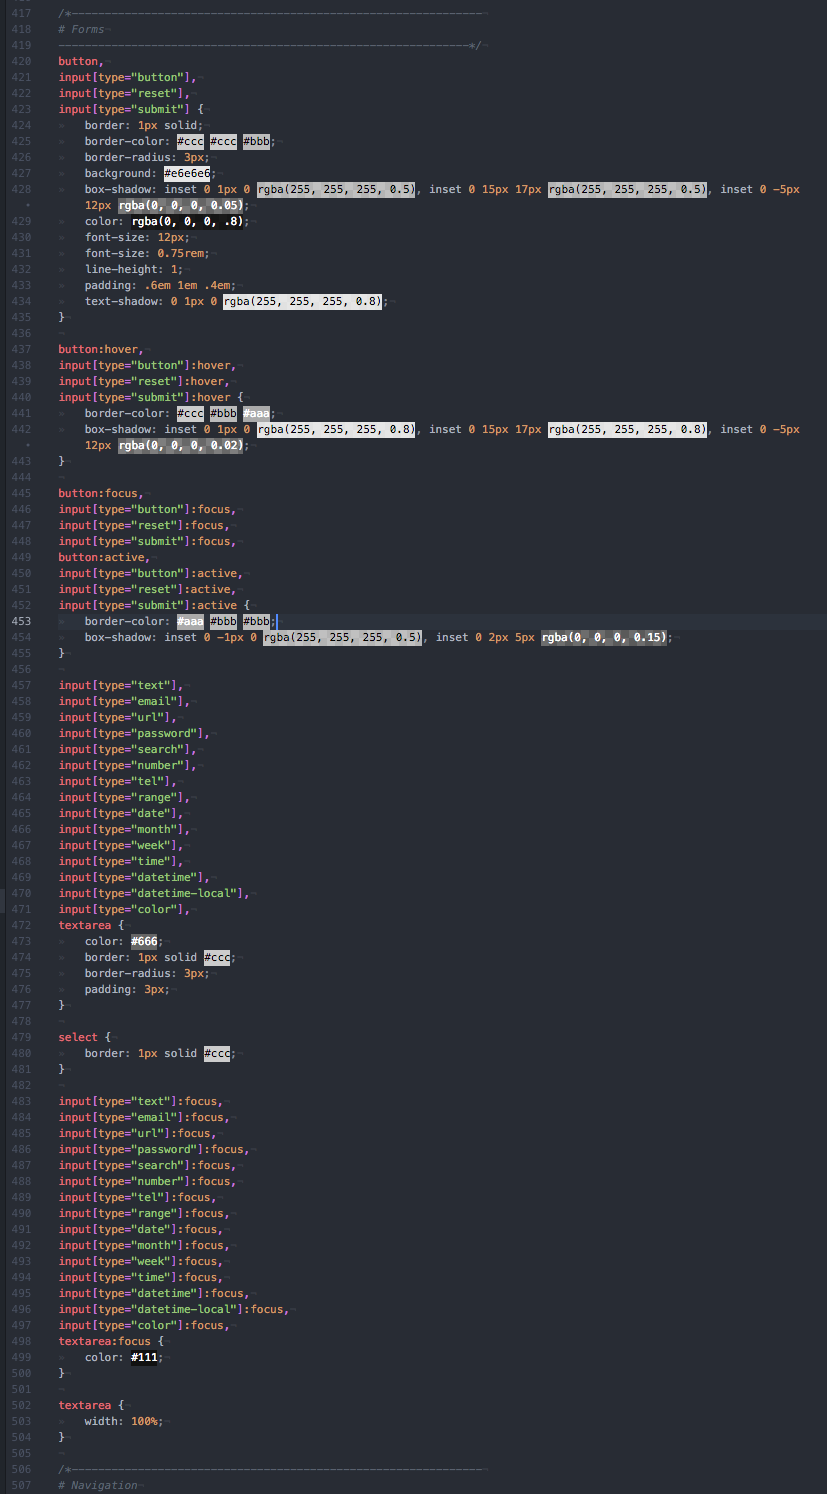This screenshot has height=1494, width=827.
Task: Click the '# Forms' comment text
Action: [80, 28]
